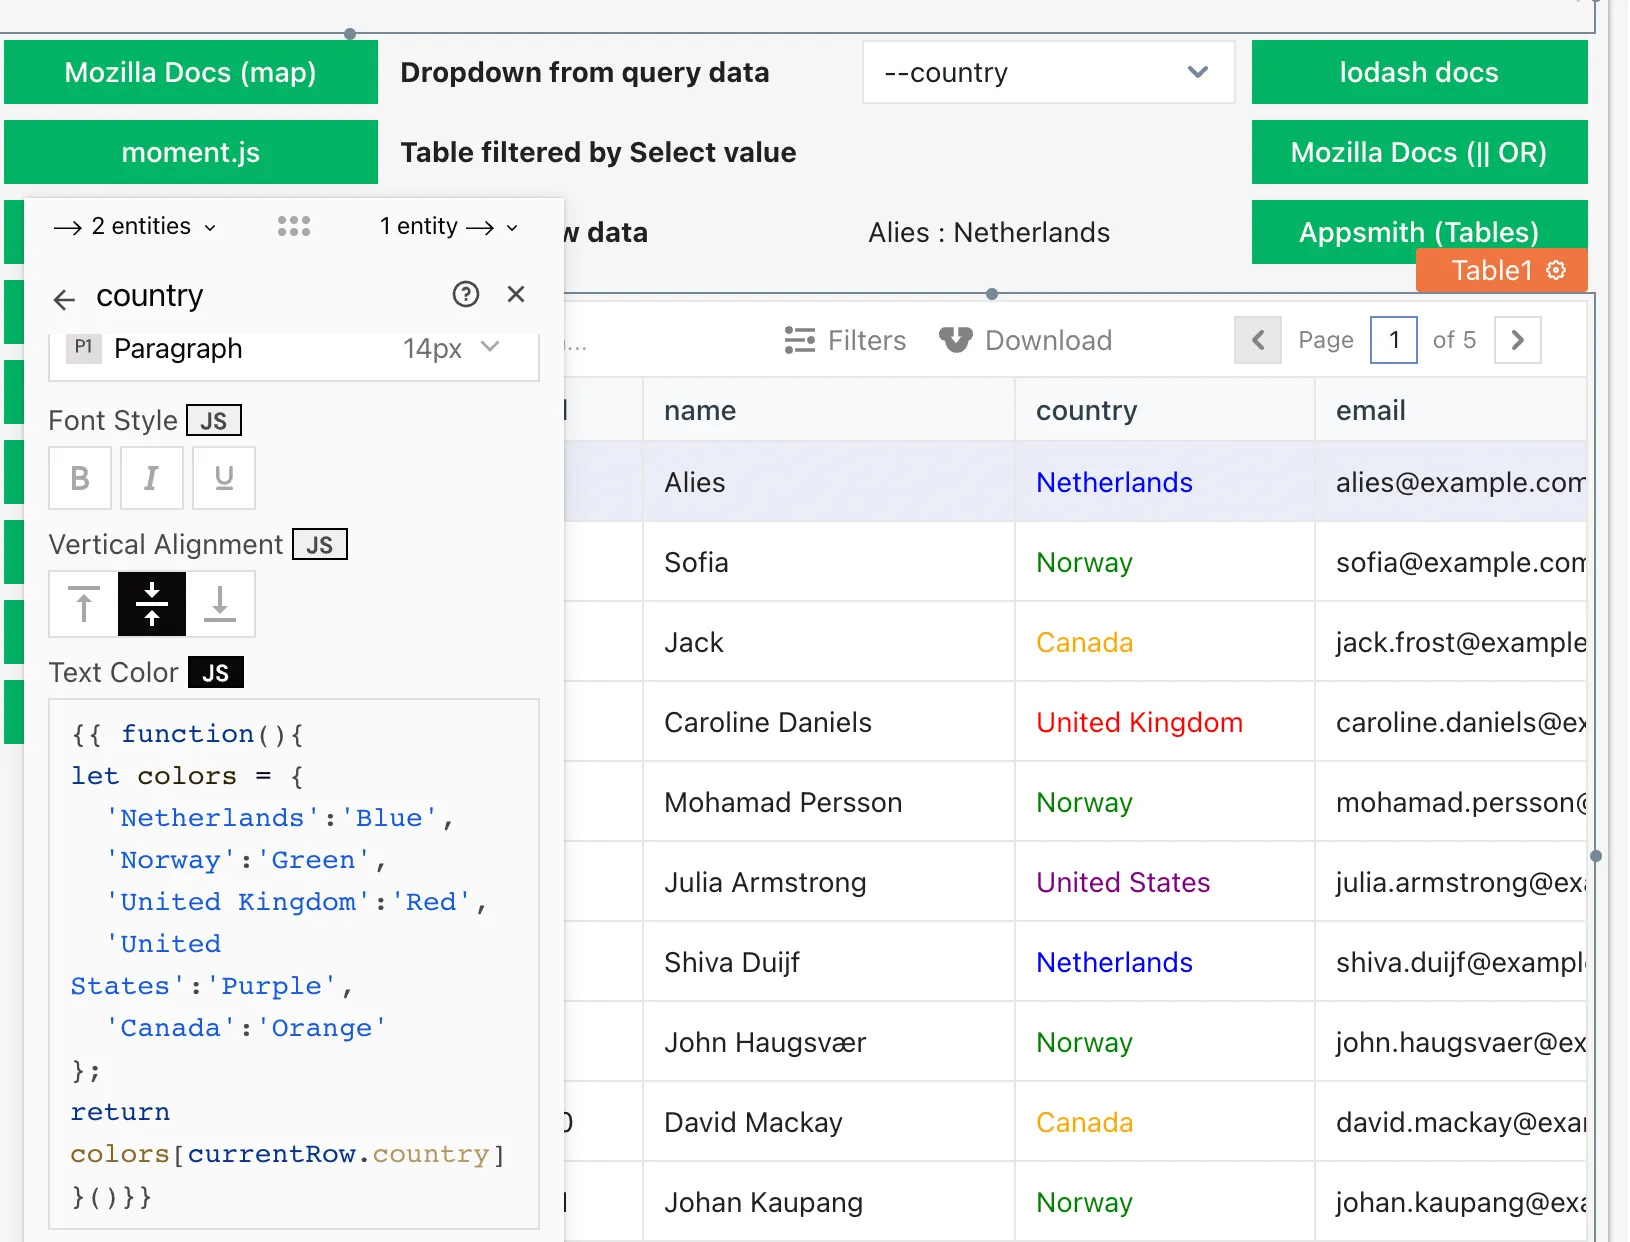1630x1242 pixels.
Task: Disable JS mode for Text Color
Action: tap(216, 673)
